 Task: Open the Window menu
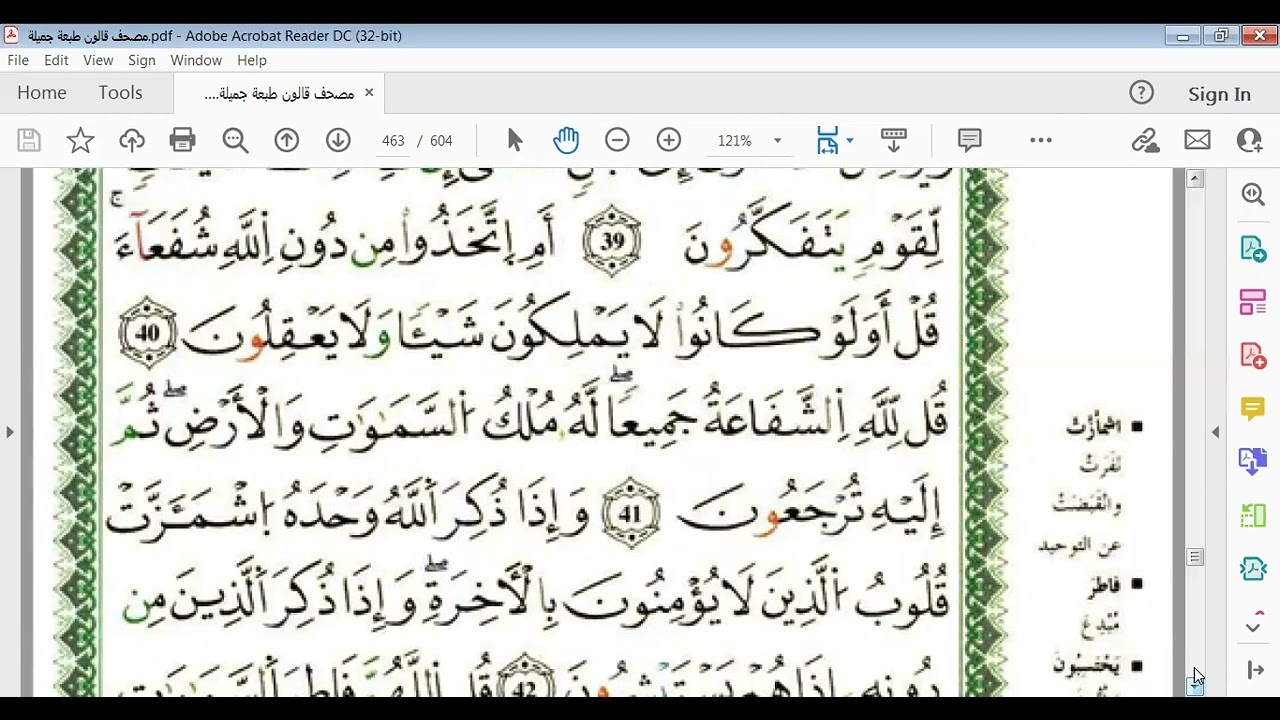[196, 60]
